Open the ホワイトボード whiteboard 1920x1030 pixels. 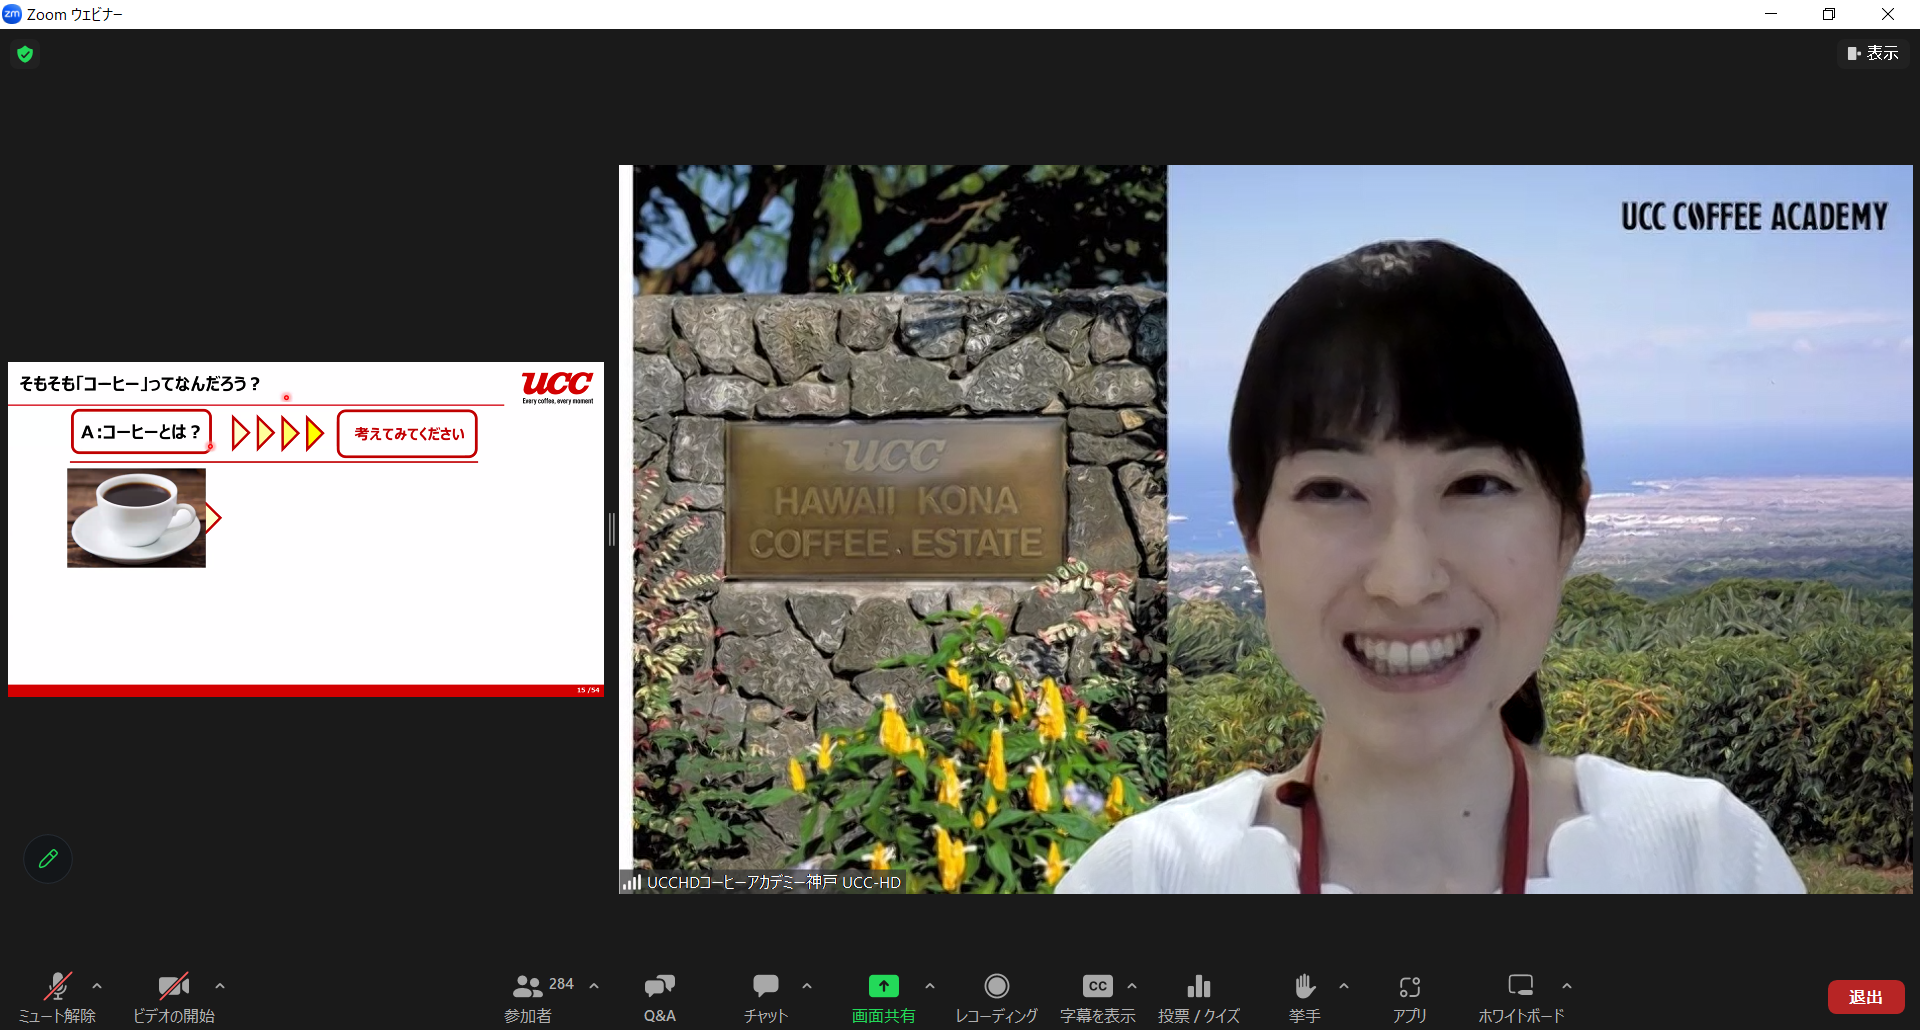1521,998
